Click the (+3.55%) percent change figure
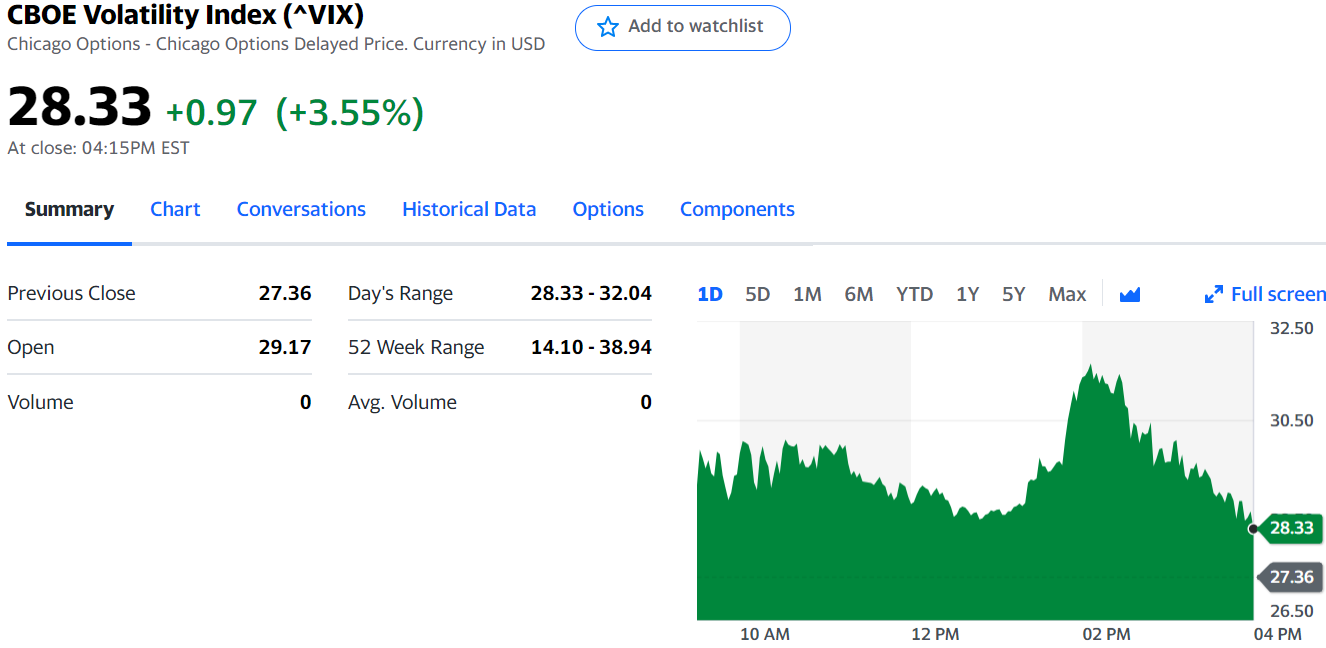This screenshot has height=648, width=1326. pos(350,113)
